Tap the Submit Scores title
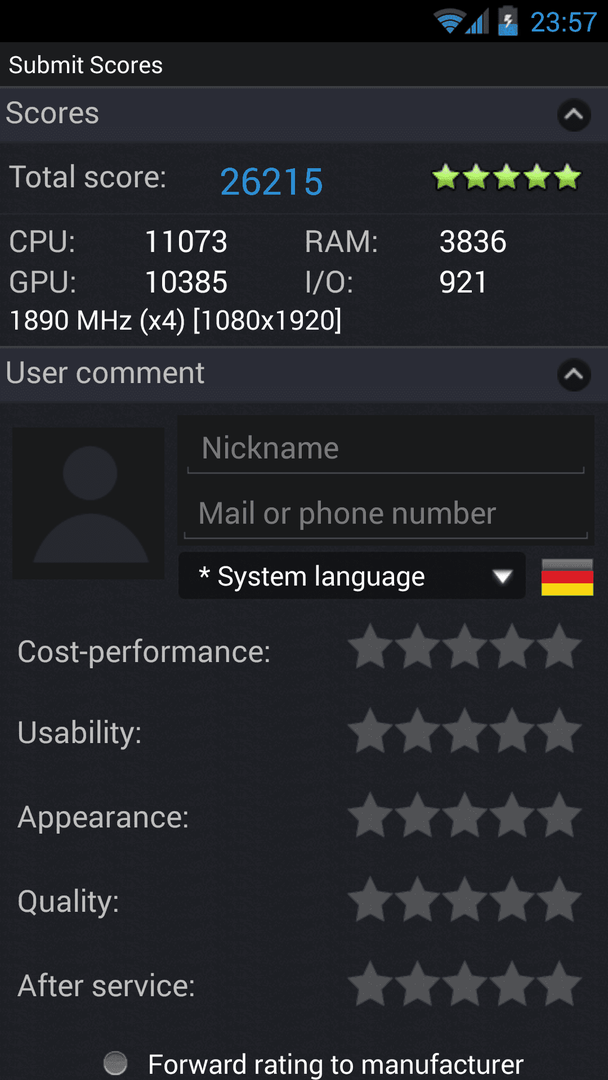Screen dimensions: 608x1080 86,65
